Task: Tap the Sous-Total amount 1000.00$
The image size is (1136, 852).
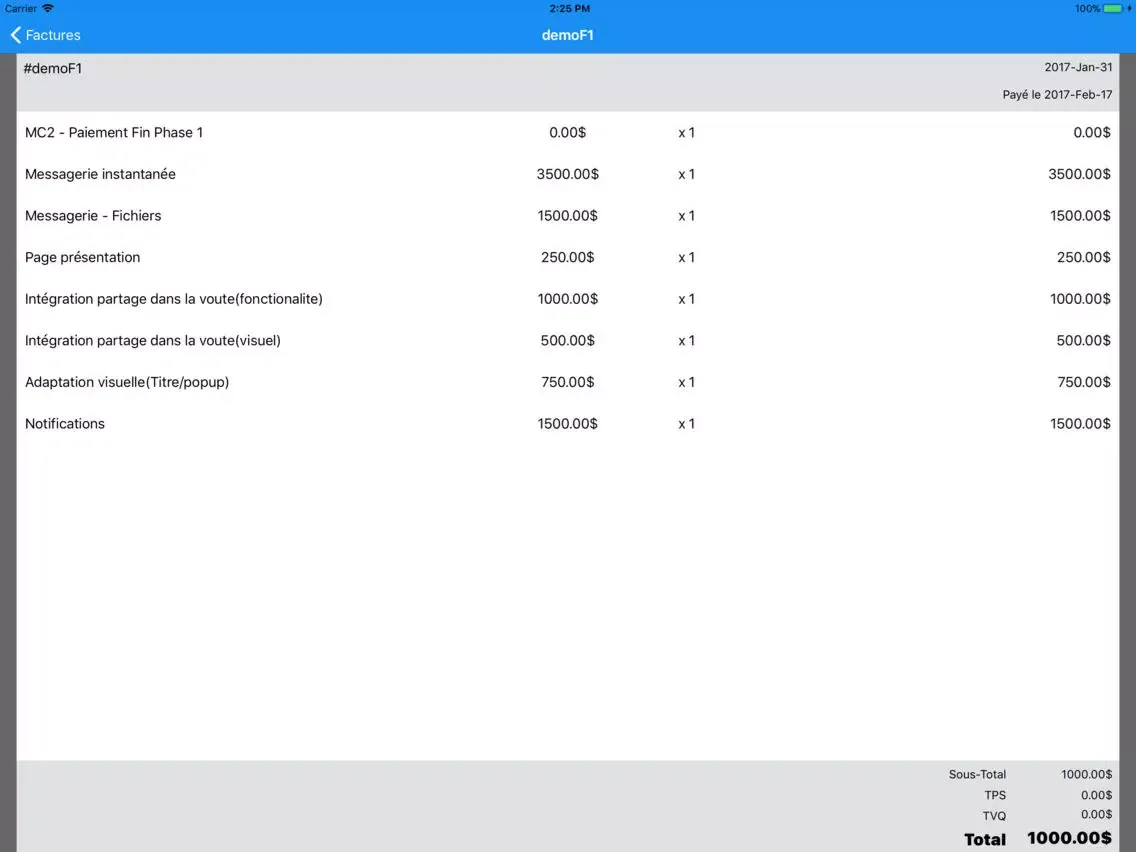Action: coord(1086,774)
